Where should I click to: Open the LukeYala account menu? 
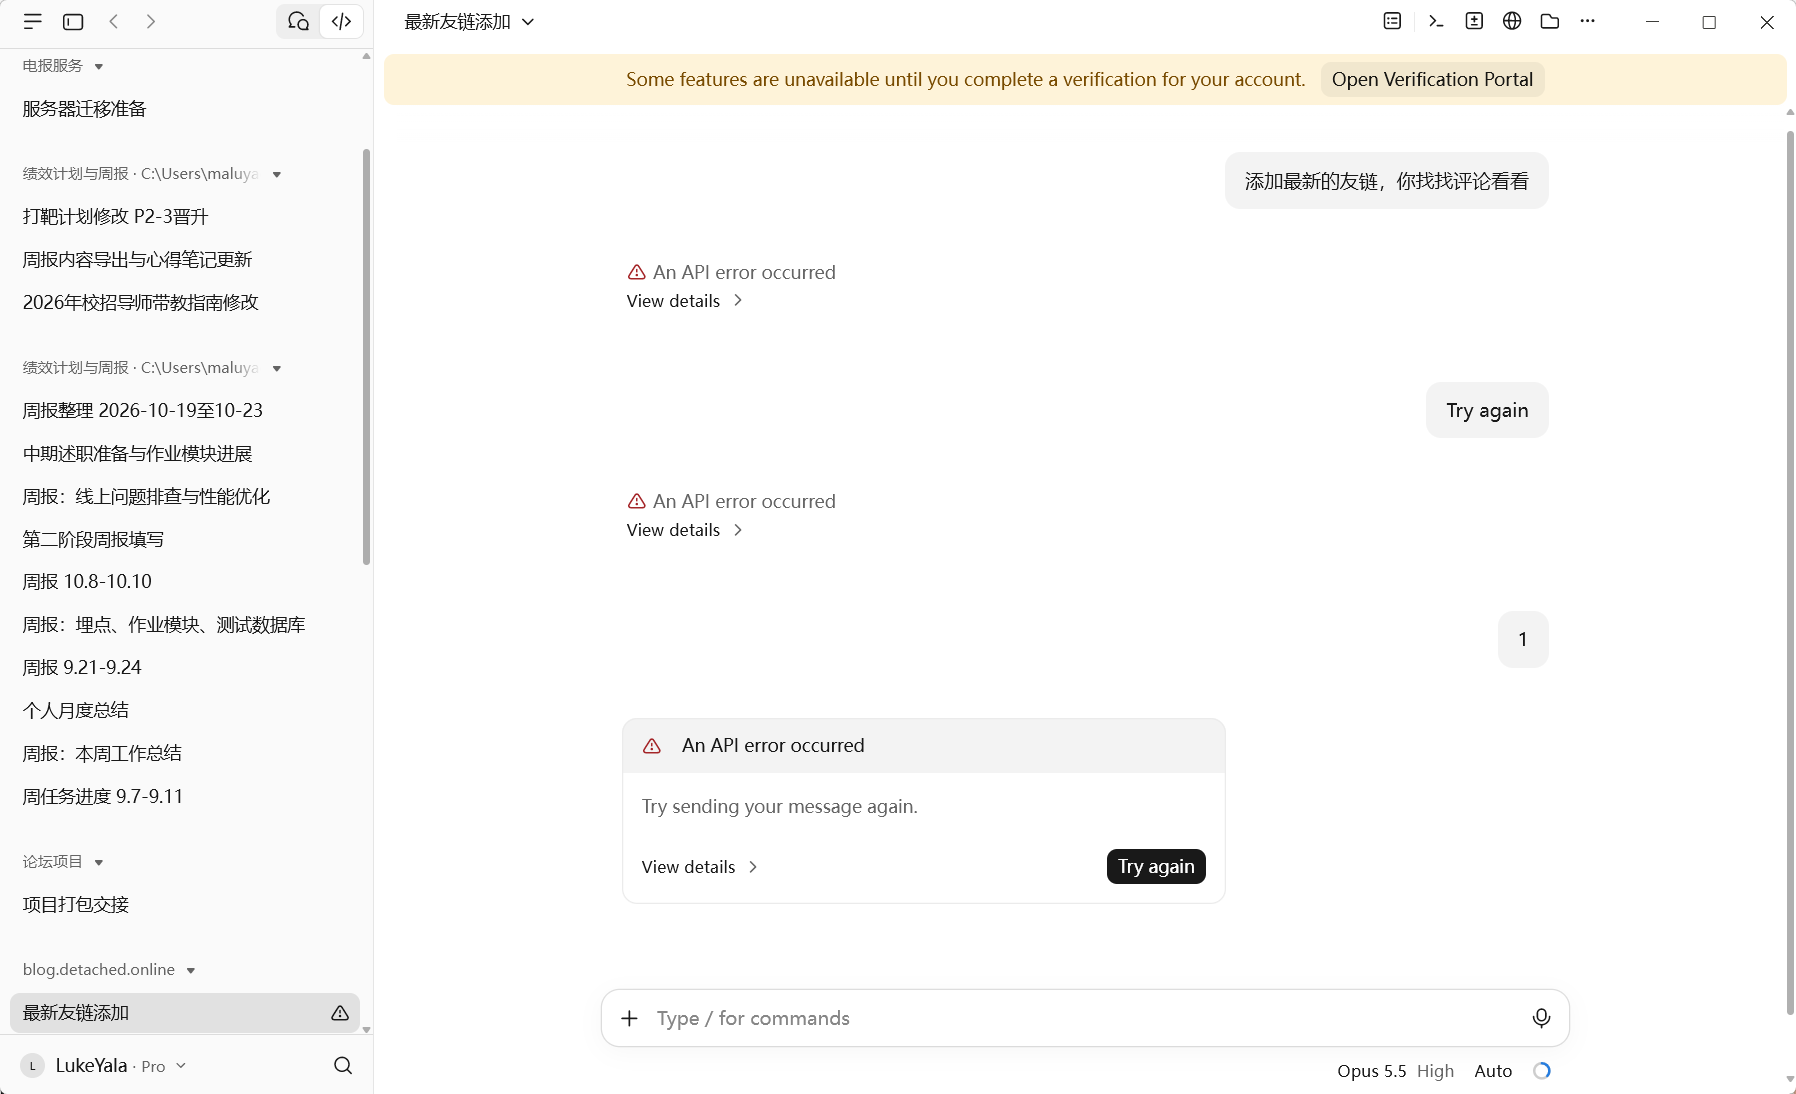pyautogui.click(x=104, y=1066)
